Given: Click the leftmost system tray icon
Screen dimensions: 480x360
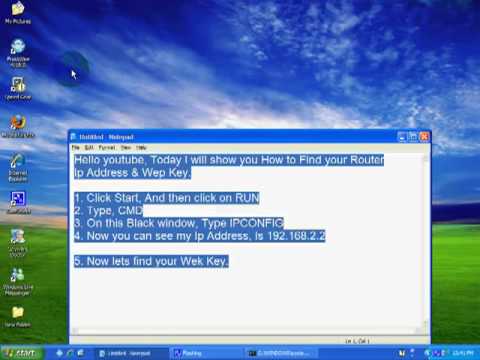Looking at the screenshot, I should tap(402, 353).
